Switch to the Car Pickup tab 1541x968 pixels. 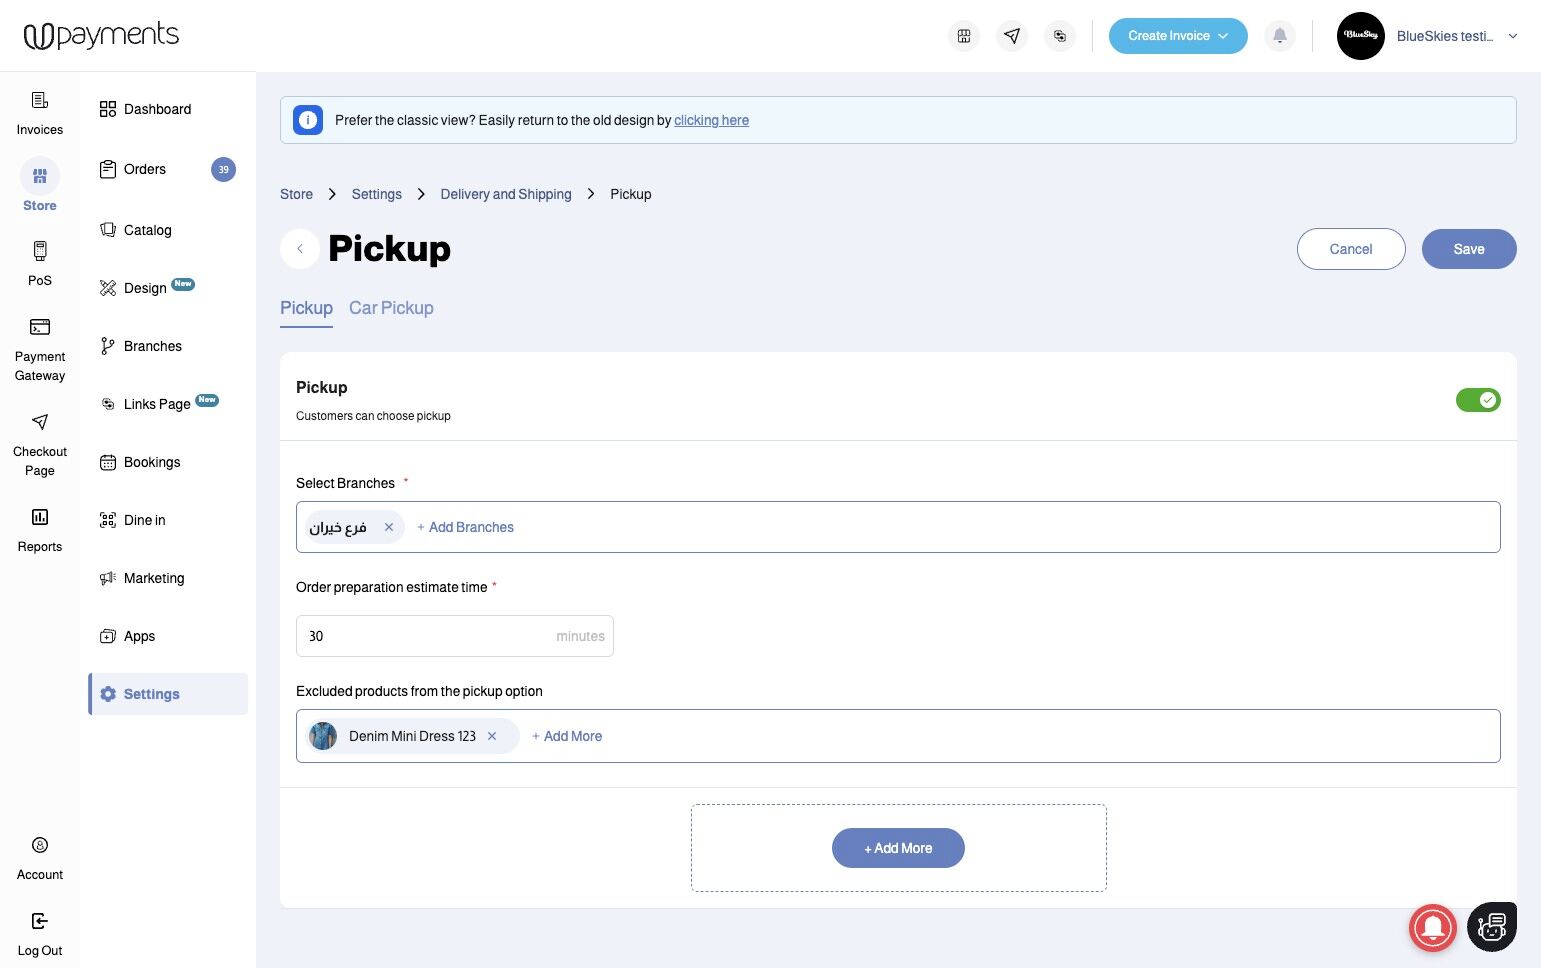(391, 308)
